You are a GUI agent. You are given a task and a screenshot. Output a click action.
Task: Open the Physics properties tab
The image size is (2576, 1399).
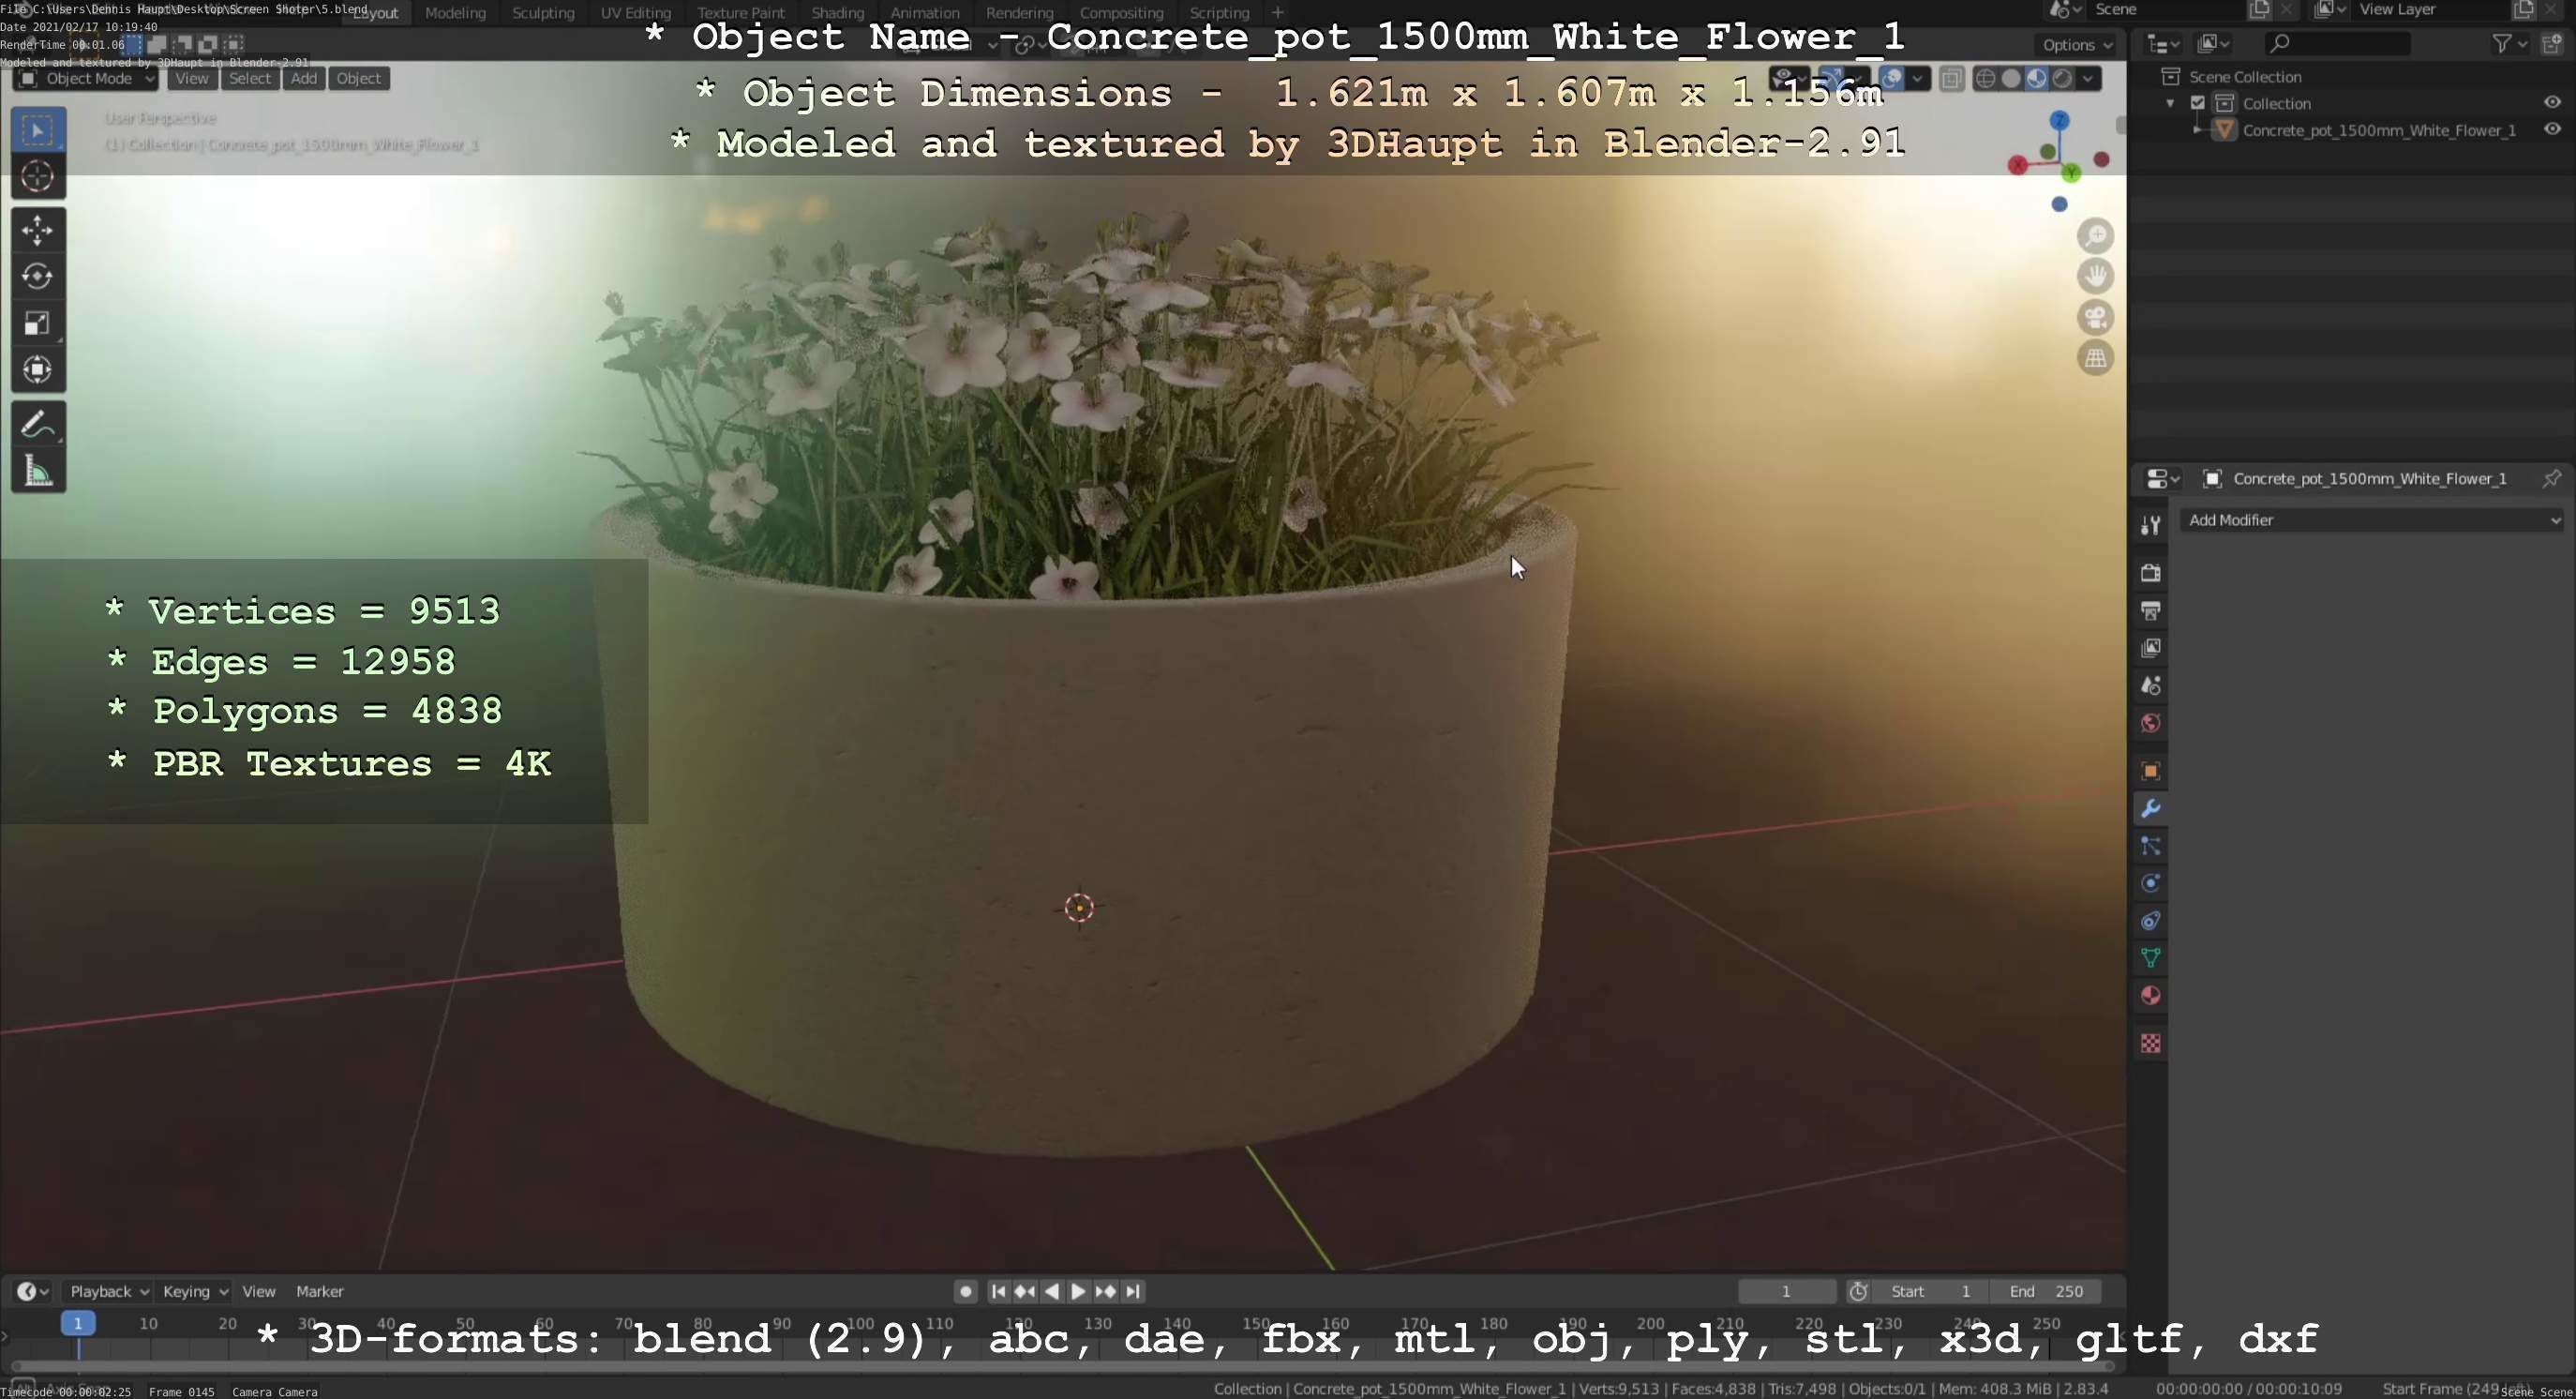pos(2150,883)
